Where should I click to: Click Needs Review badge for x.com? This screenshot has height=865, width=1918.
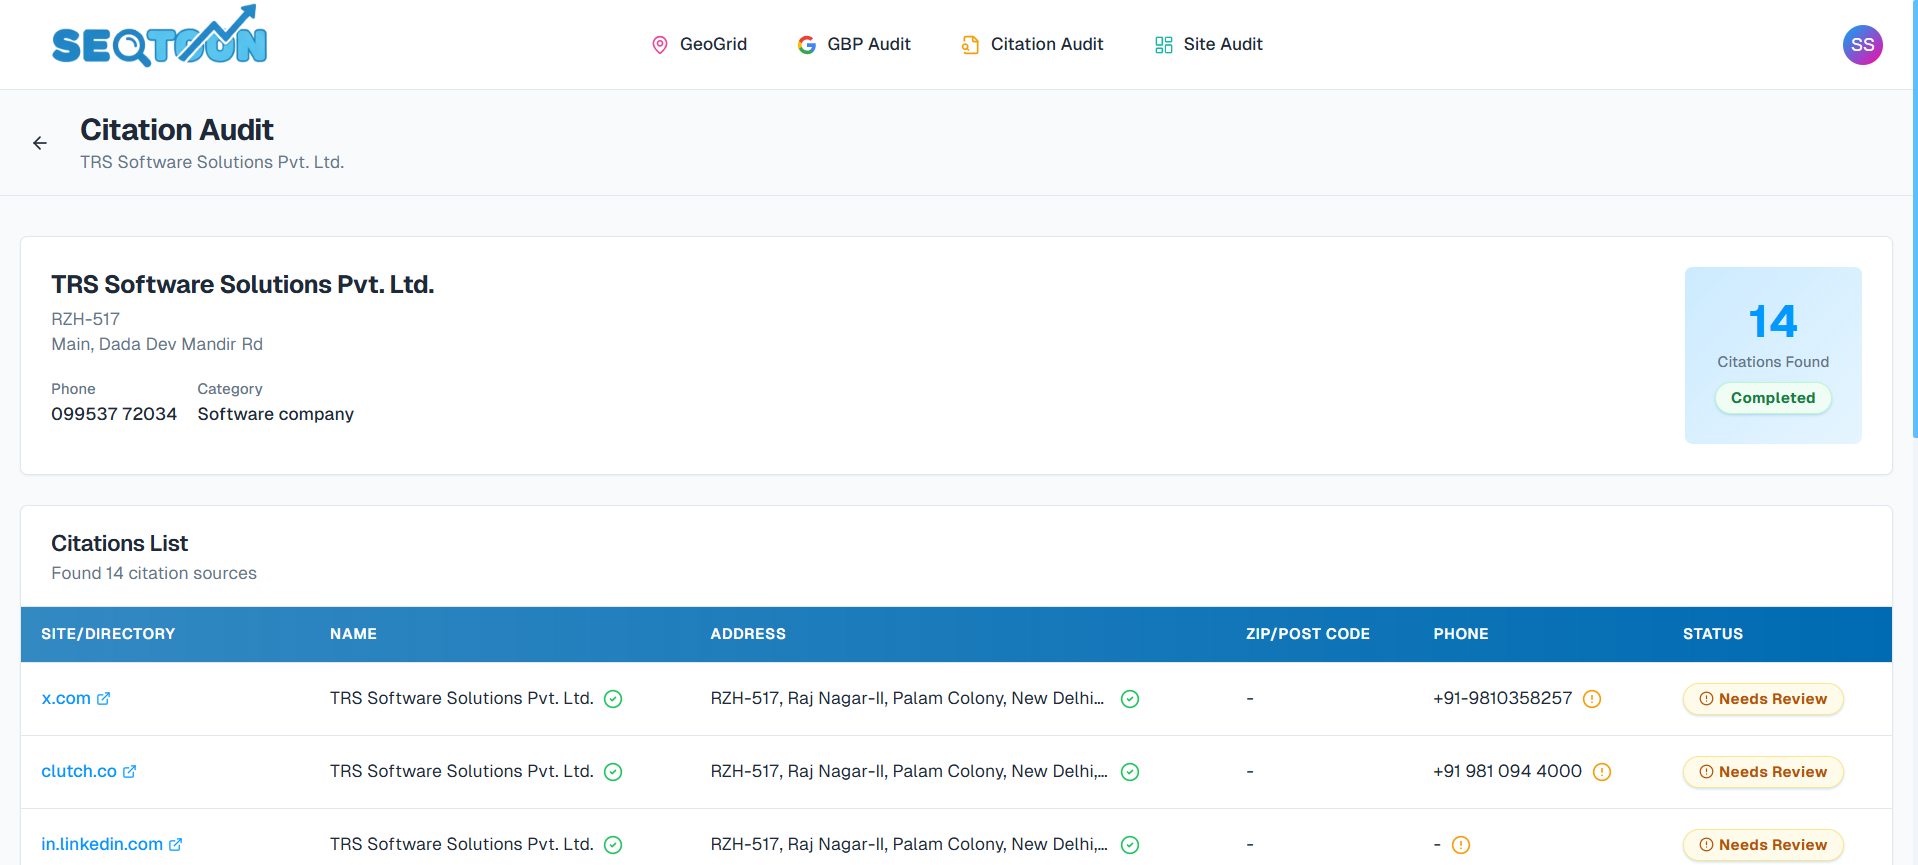coord(1763,699)
